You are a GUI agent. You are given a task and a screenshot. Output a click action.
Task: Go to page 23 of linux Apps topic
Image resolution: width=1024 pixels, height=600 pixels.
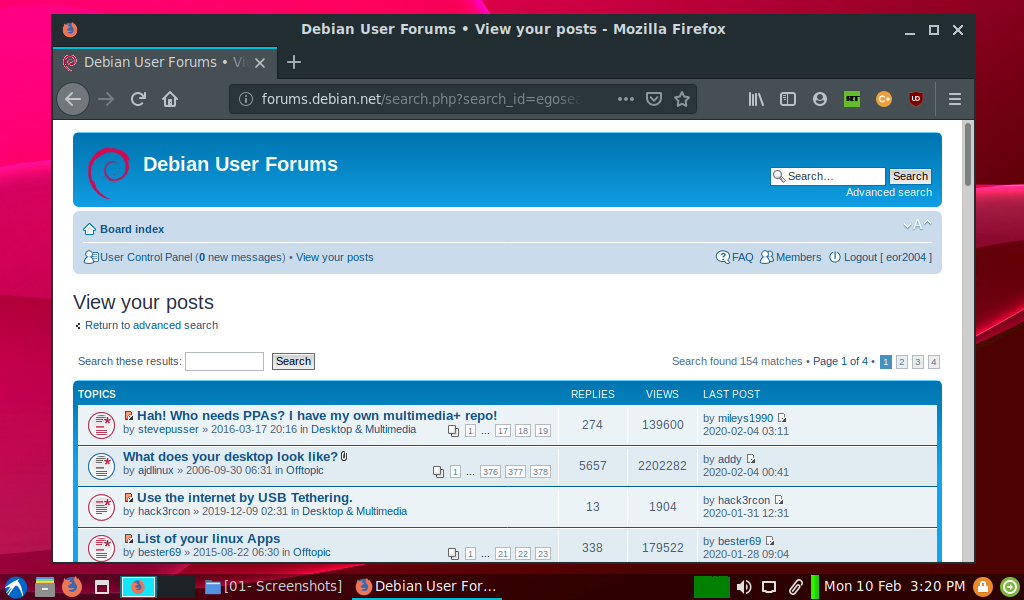(x=543, y=554)
